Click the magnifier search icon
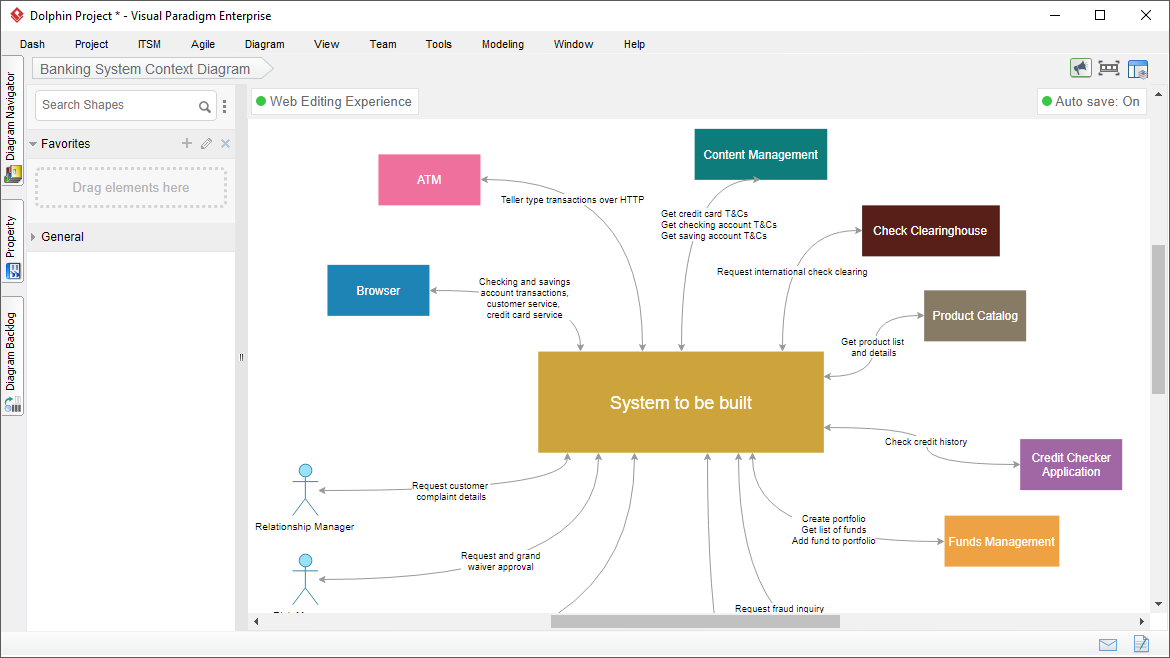This screenshot has width=1170, height=658. tap(204, 106)
